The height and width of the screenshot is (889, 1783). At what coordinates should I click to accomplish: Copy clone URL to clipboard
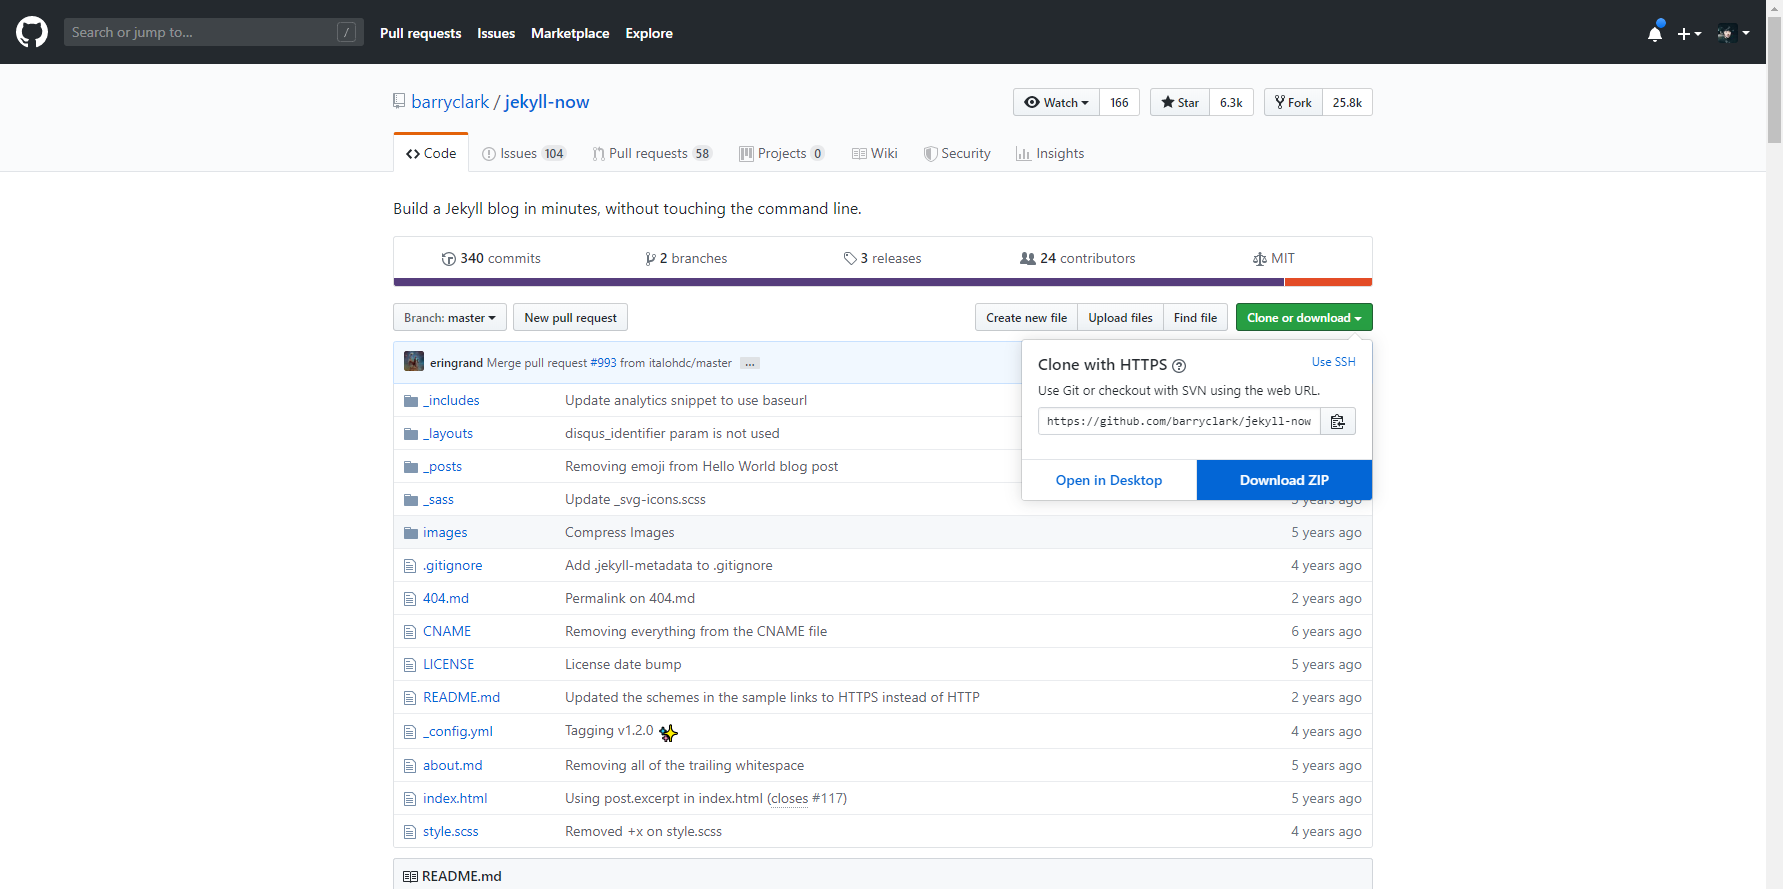[x=1338, y=421]
